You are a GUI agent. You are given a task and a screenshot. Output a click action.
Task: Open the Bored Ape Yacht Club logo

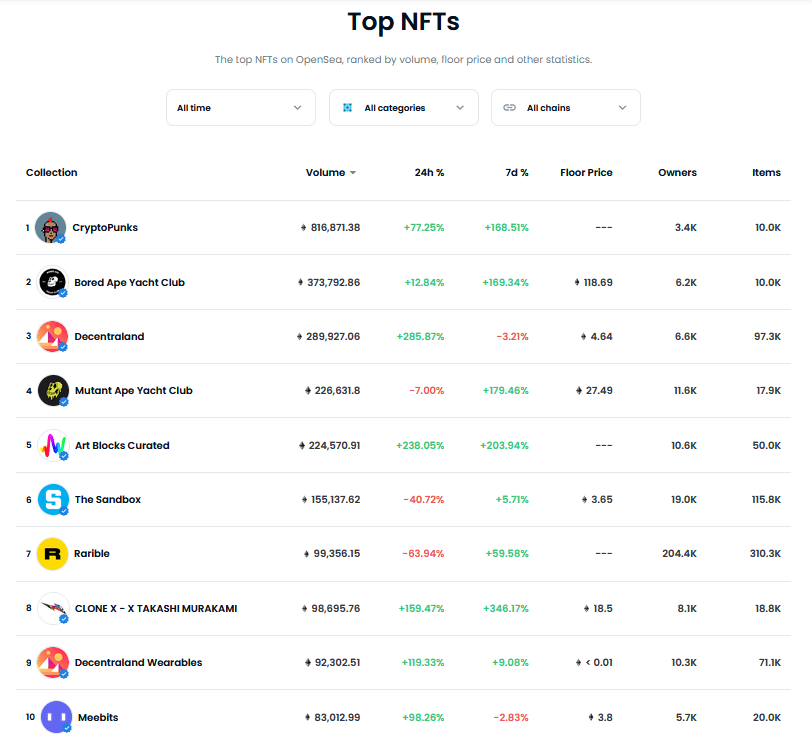(x=52, y=282)
